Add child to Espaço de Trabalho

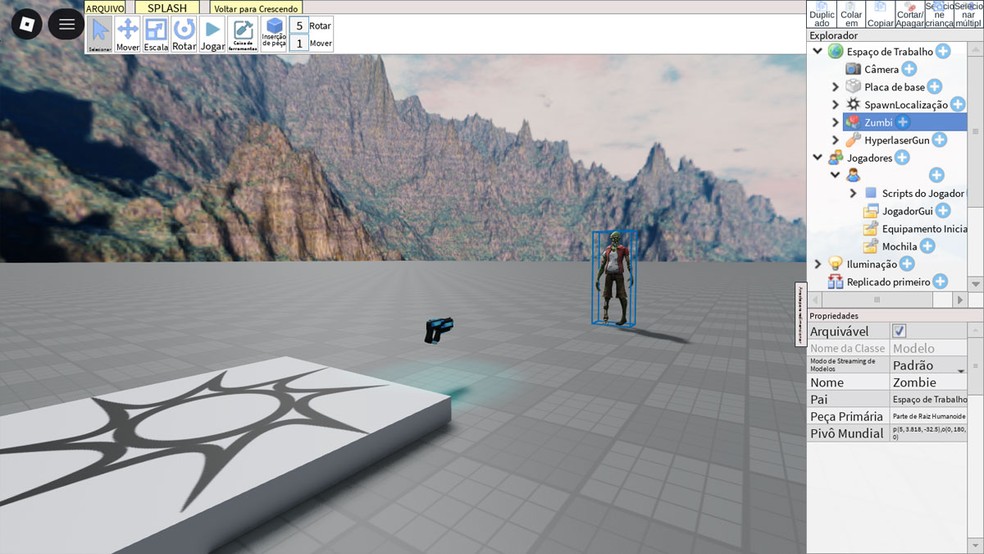[943, 51]
